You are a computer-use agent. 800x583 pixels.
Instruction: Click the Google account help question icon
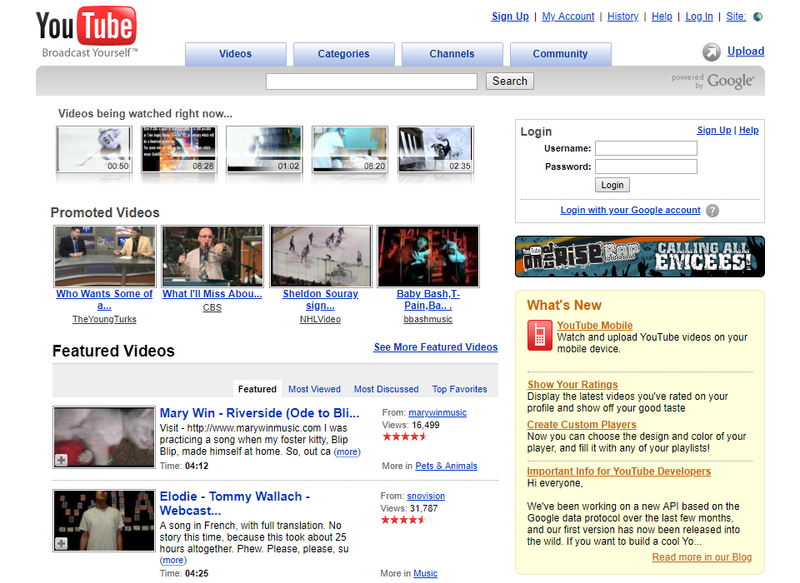[x=712, y=211]
